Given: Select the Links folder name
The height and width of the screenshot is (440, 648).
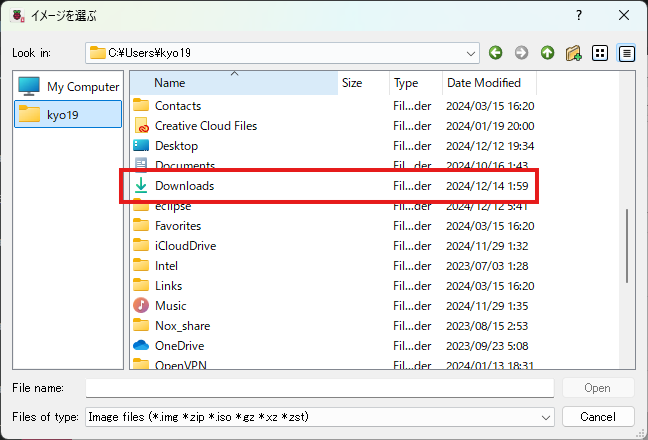Looking at the screenshot, I should point(168,286).
